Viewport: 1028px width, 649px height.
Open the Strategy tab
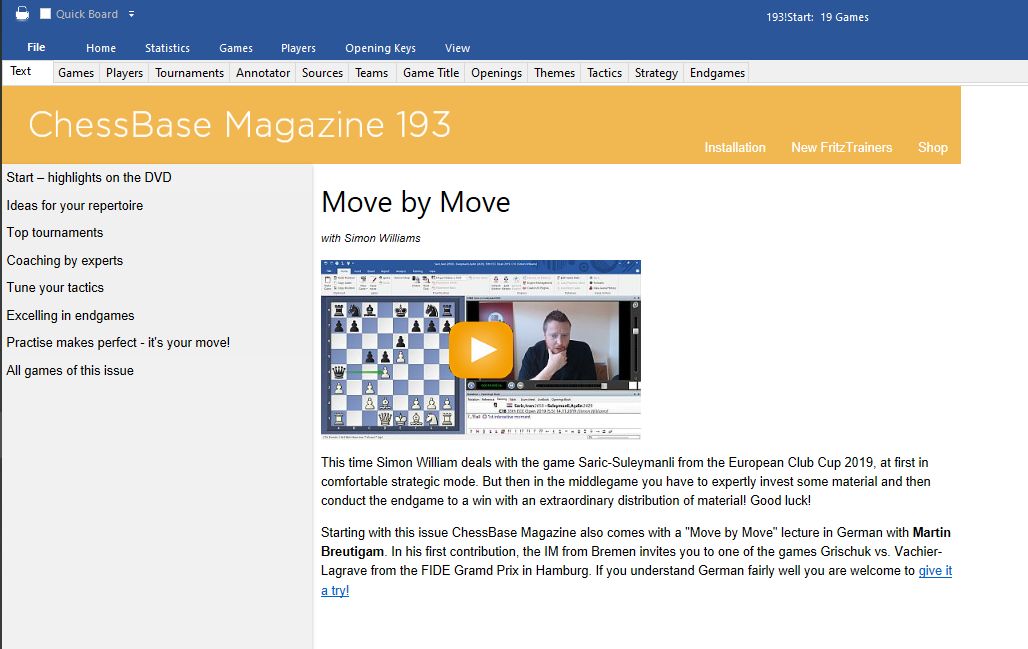coord(656,73)
